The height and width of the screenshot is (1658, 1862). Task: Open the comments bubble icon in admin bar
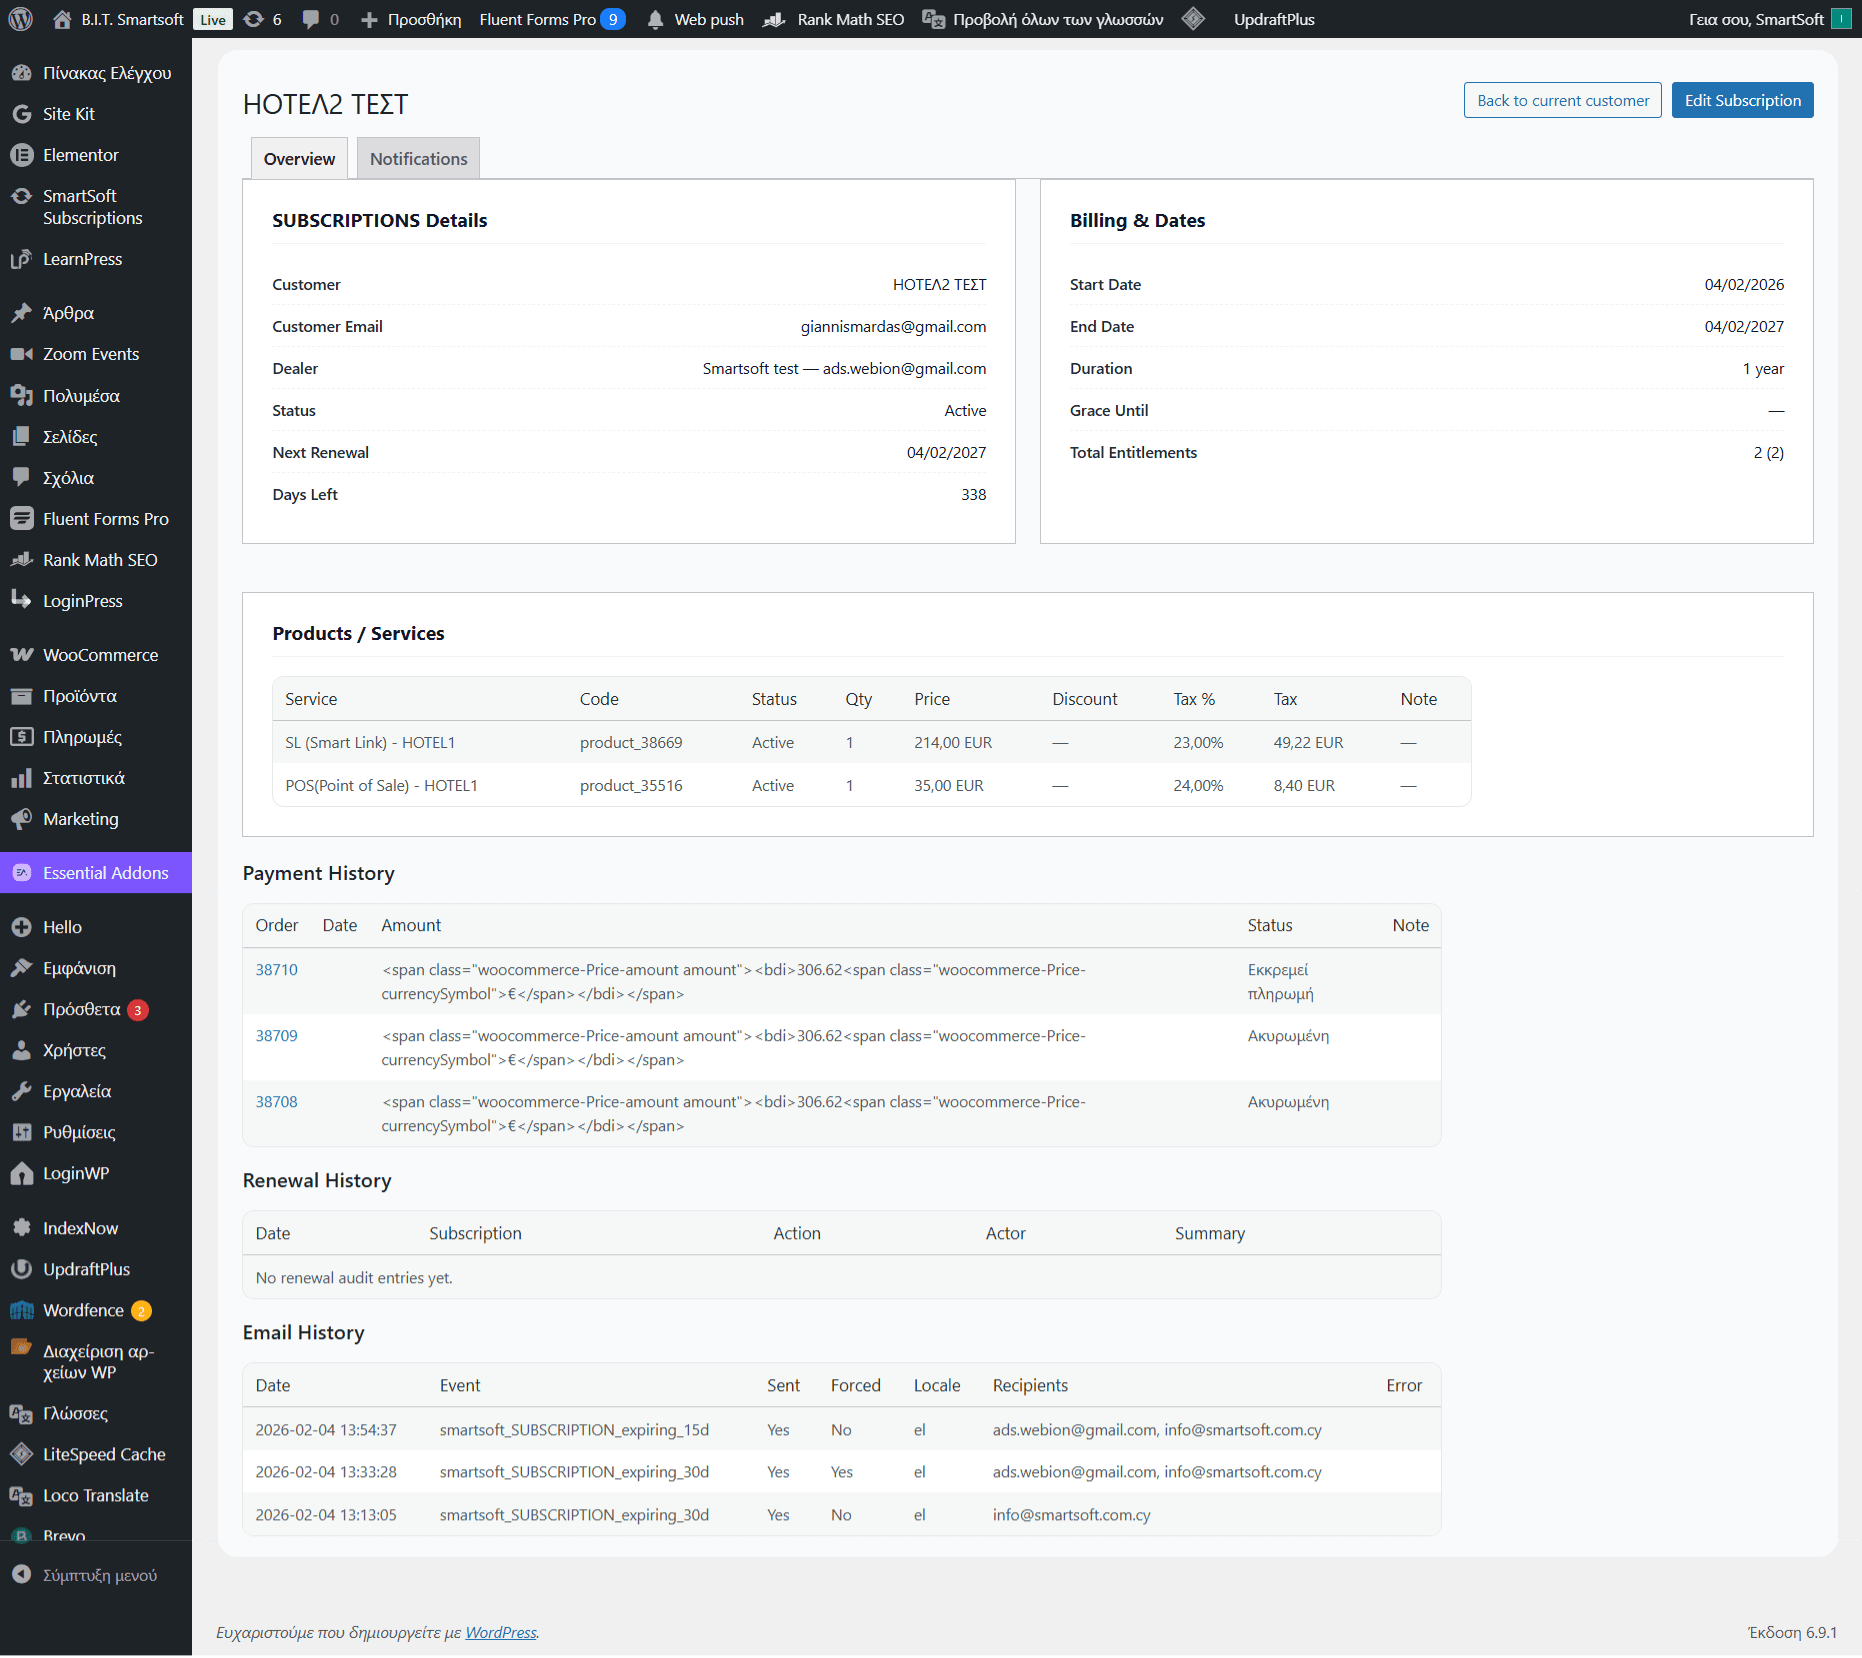point(312,19)
